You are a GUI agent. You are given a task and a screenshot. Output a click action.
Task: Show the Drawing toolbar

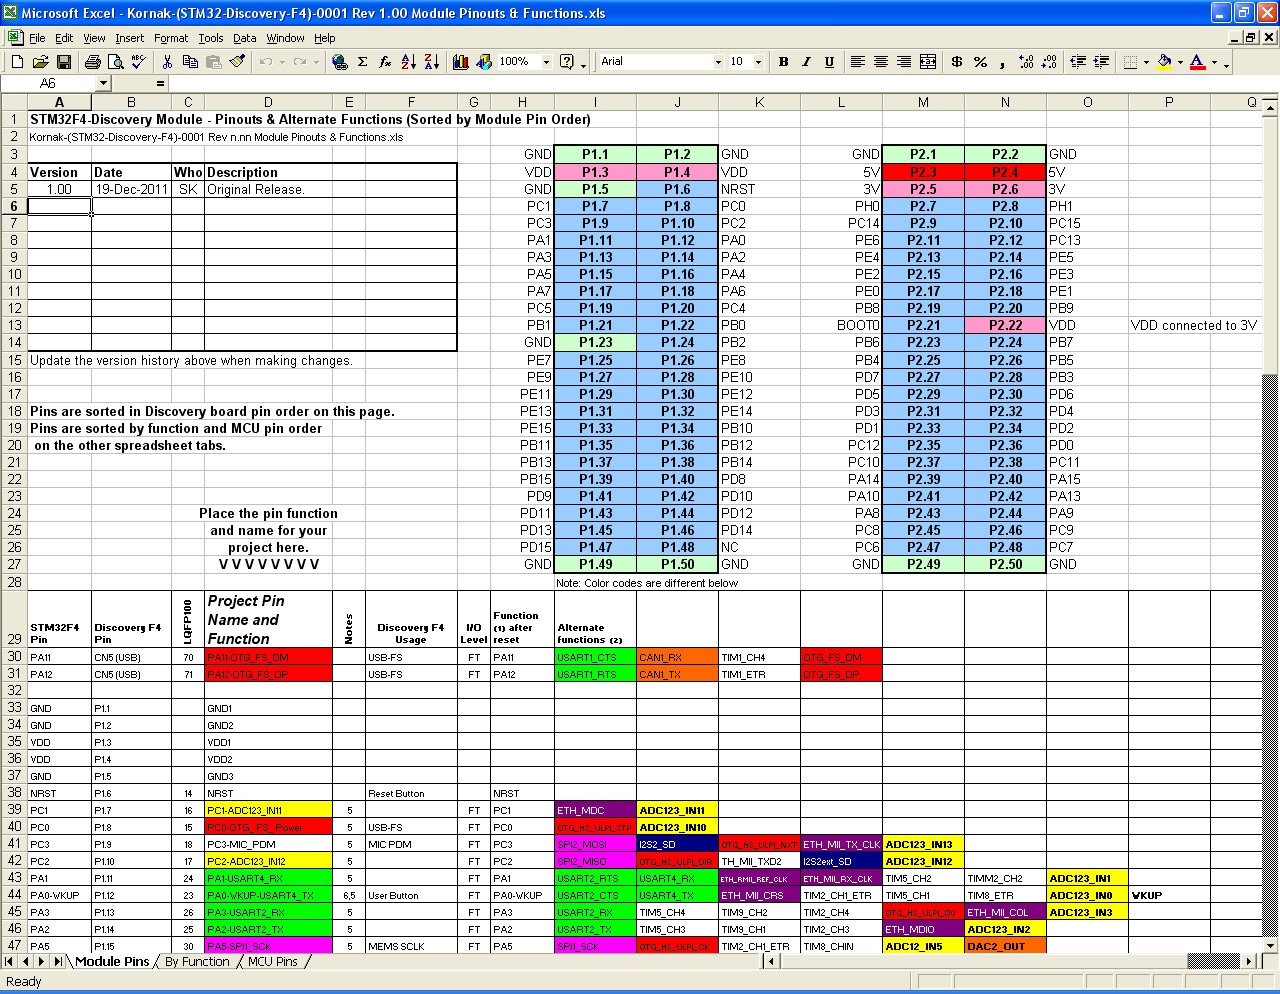484,62
